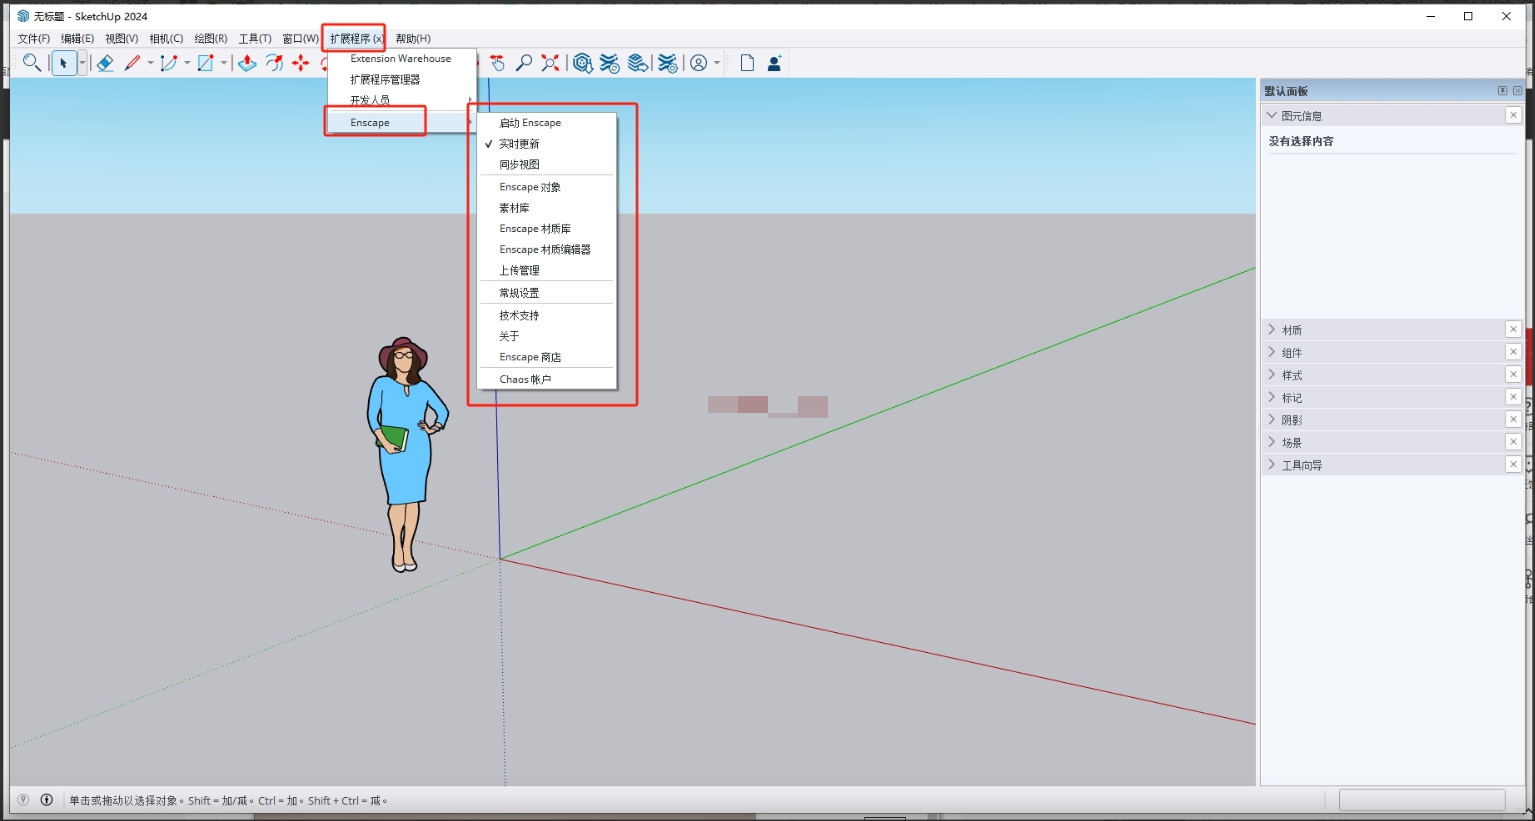Close the 图元信息 panel
Screen dimensions: 1535x821
pos(1513,115)
